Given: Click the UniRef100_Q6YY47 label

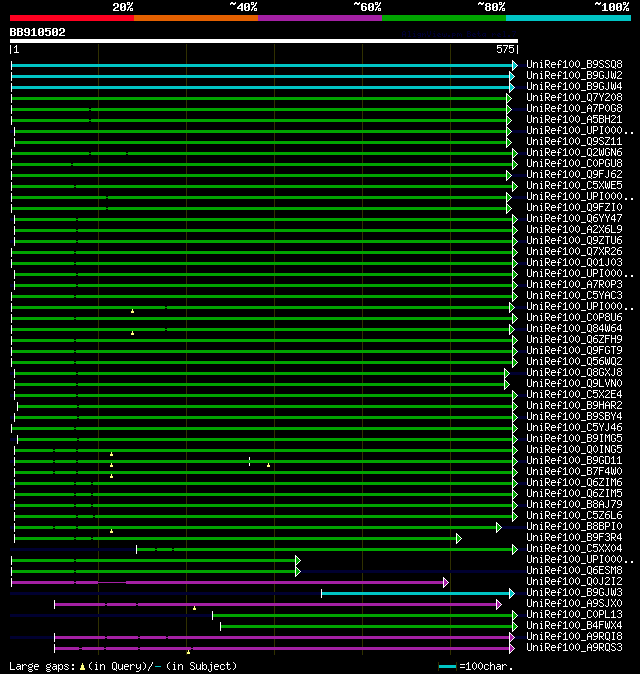Looking at the screenshot, I should click(574, 219).
